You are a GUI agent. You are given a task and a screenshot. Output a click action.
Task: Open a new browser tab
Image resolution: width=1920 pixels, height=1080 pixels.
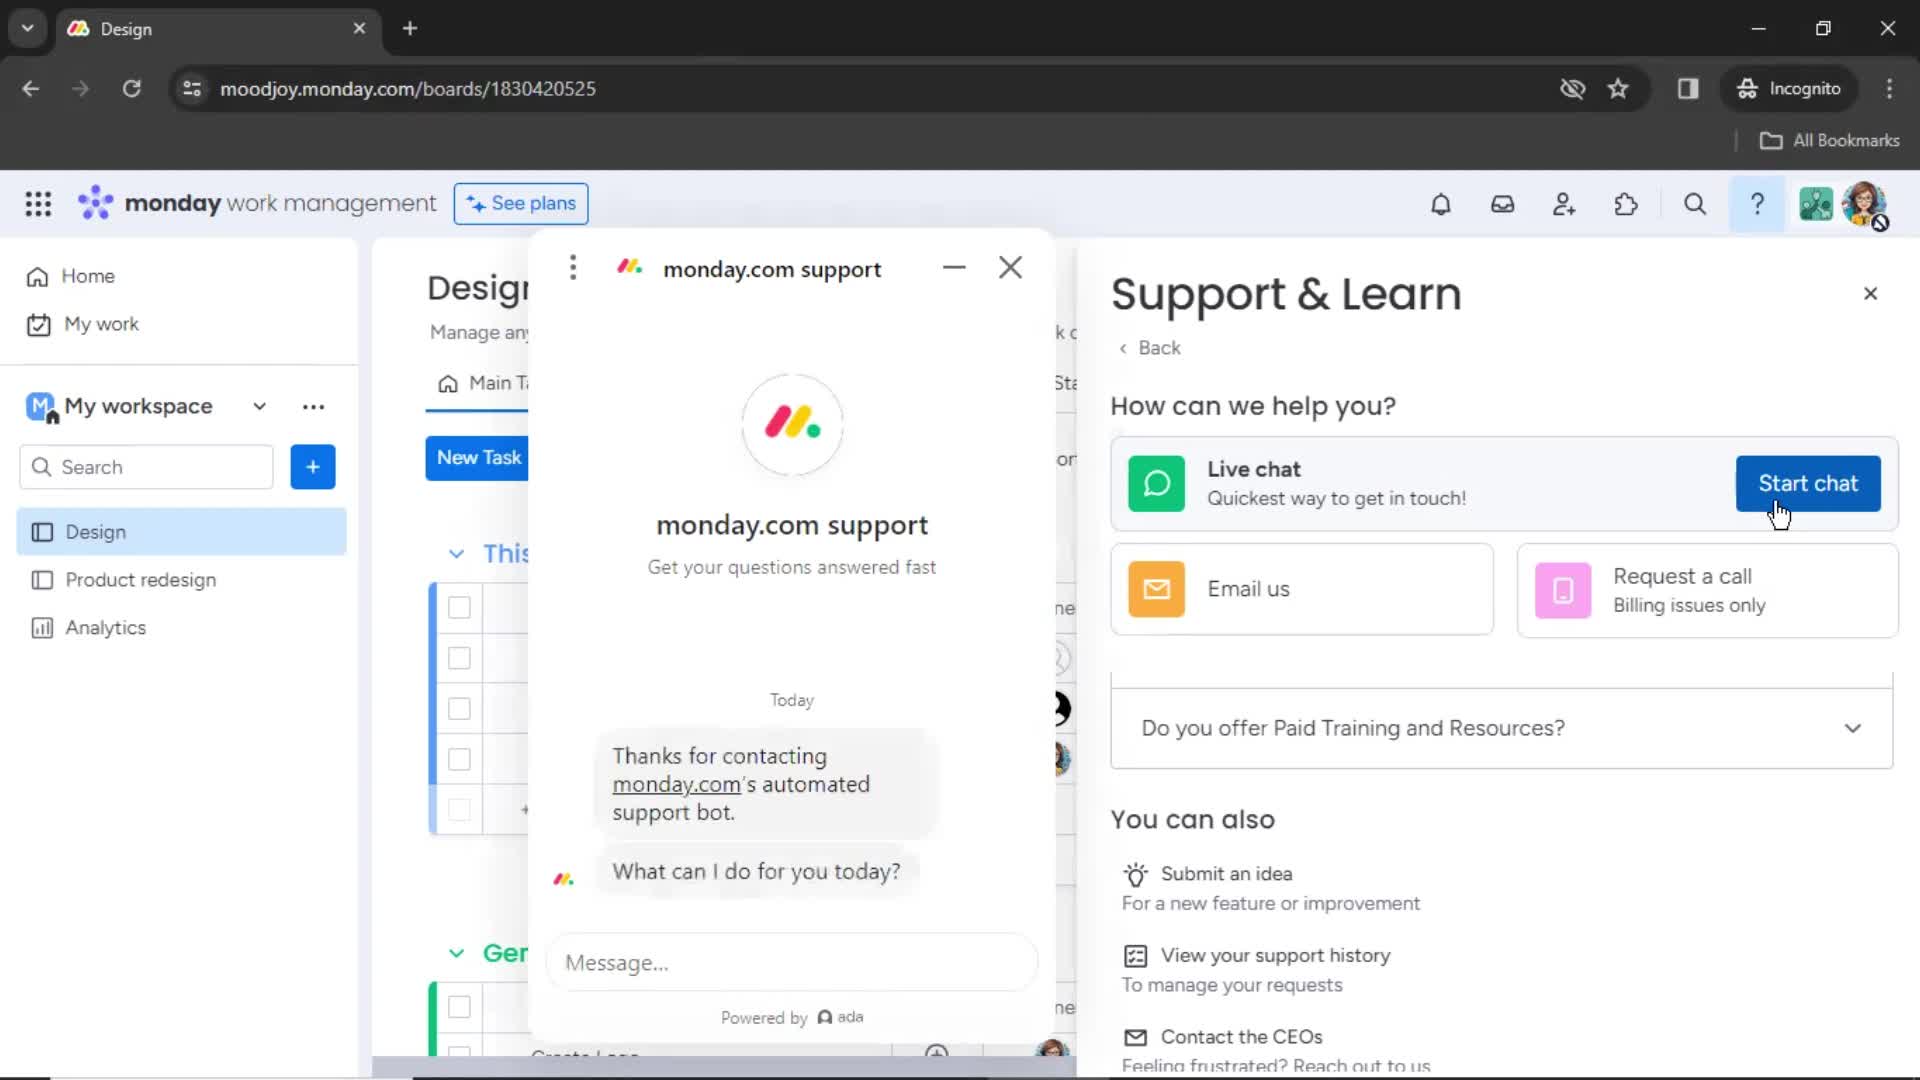pos(410,28)
